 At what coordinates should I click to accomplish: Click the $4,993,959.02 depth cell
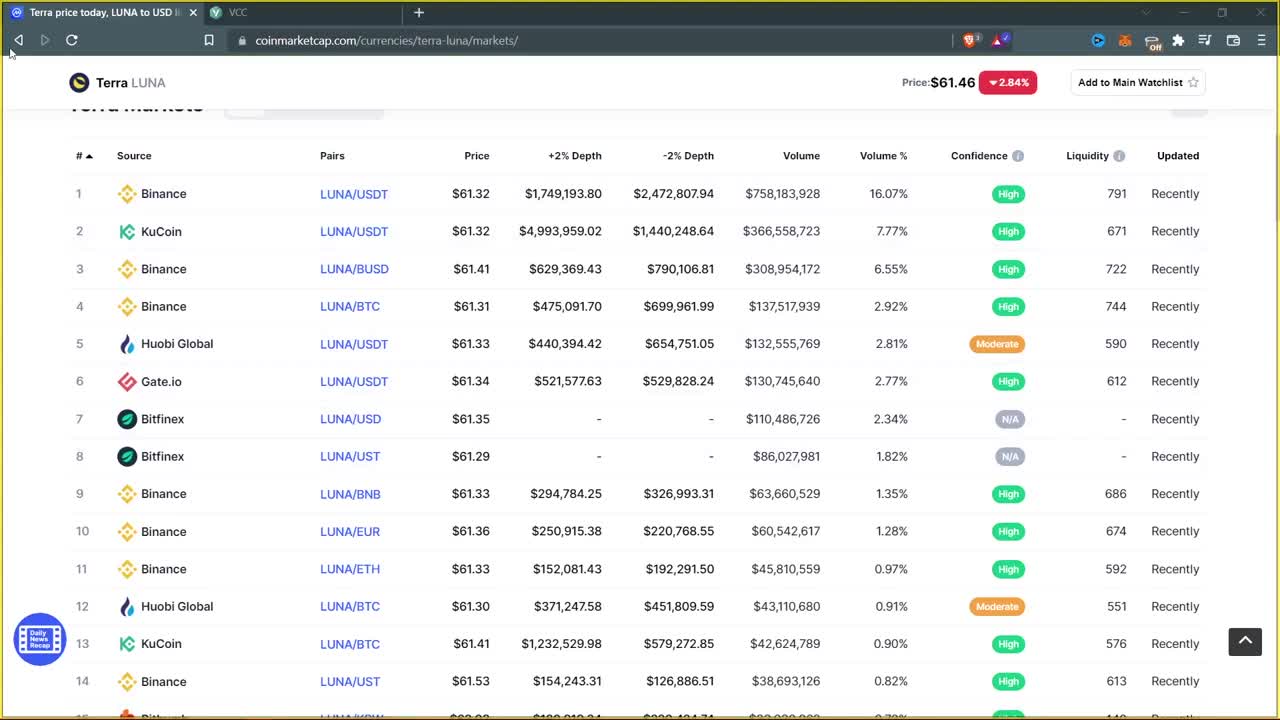point(560,232)
